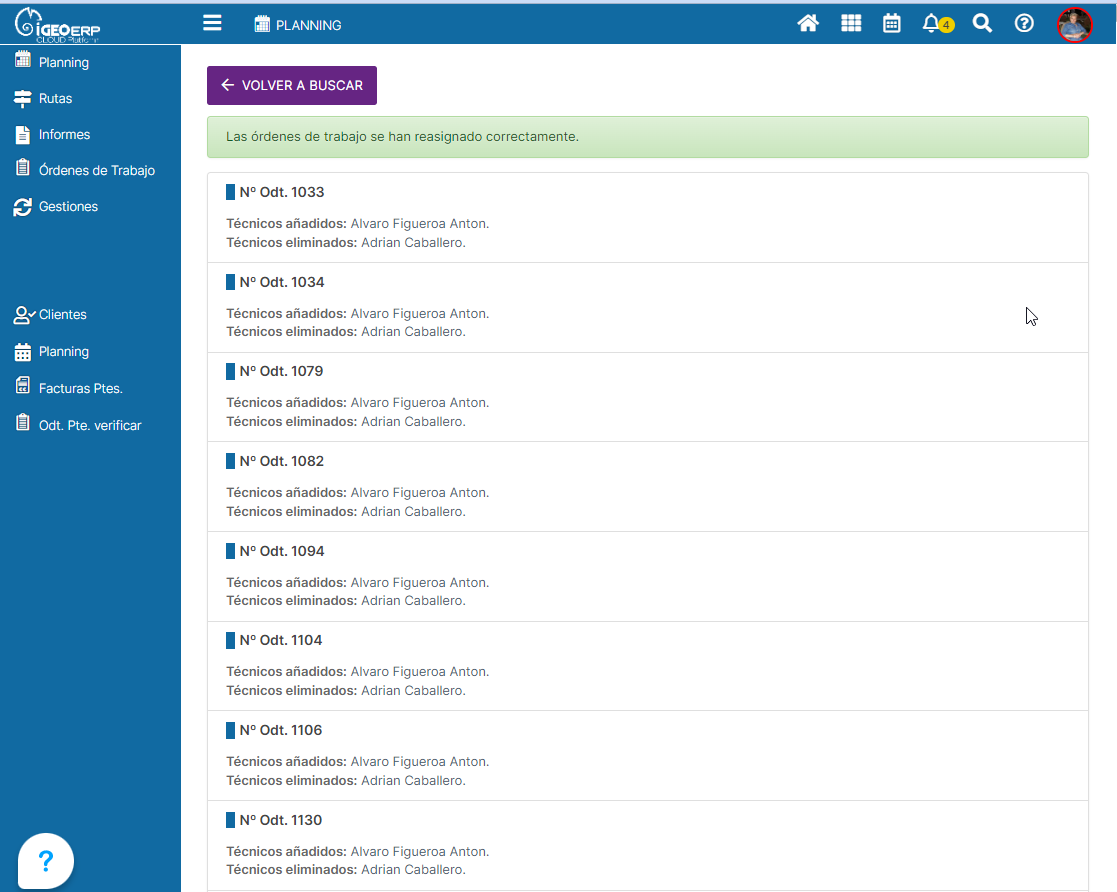Image resolution: width=1117 pixels, height=892 pixels.
Task: Open the calendar icon in top bar
Action: [891, 24]
